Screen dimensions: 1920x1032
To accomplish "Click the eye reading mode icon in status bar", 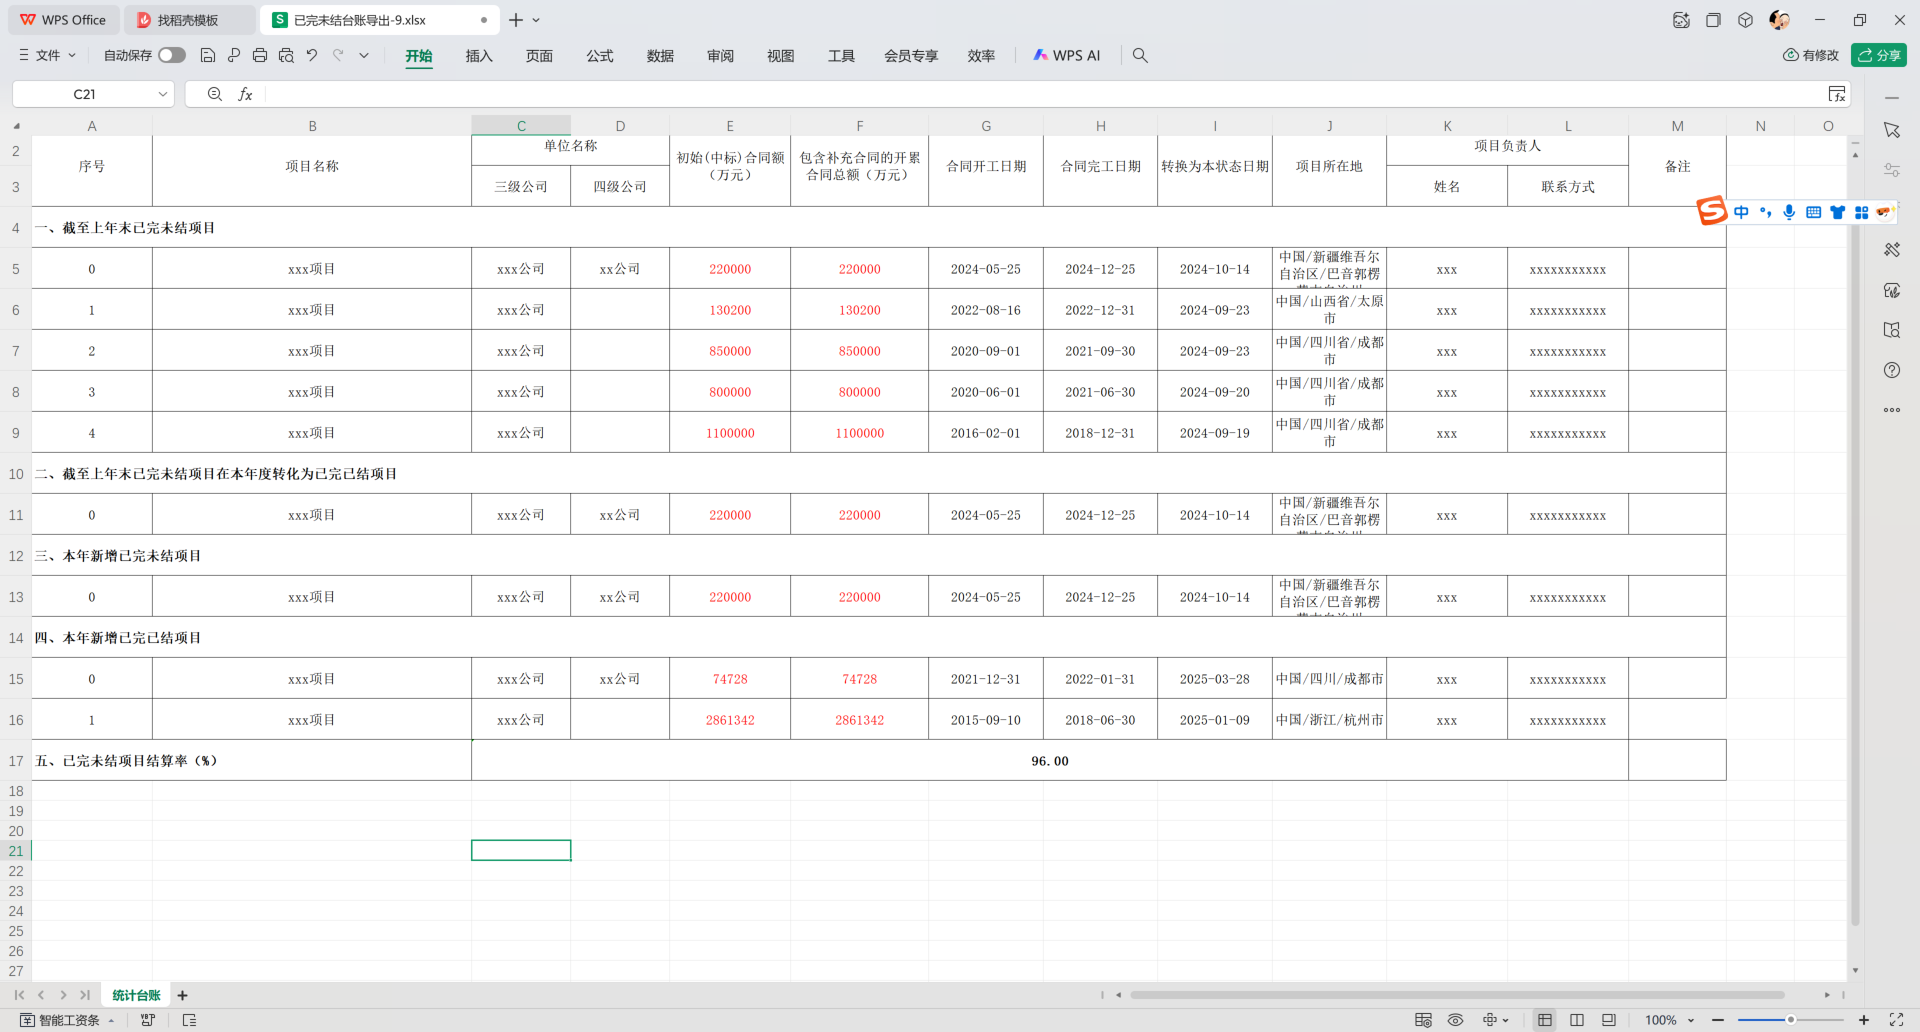I will (x=1455, y=1020).
